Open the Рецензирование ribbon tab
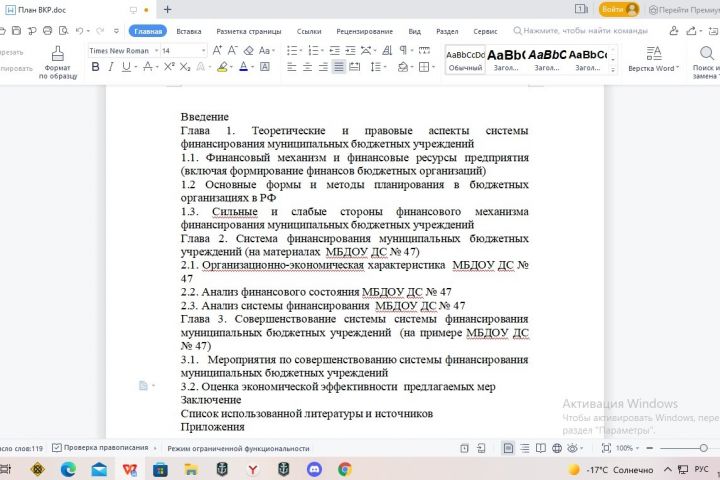The width and height of the screenshot is (720, 480). click(x=365, y=31)
